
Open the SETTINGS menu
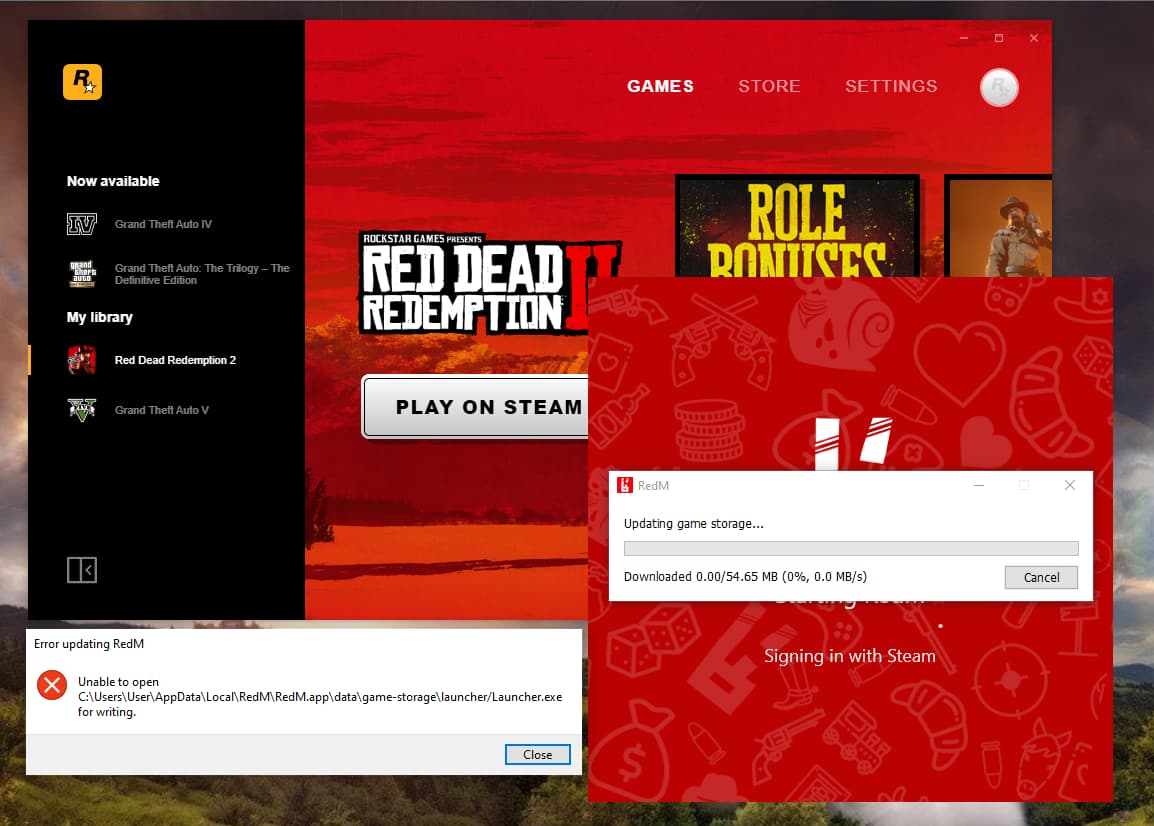click(891, 86)
